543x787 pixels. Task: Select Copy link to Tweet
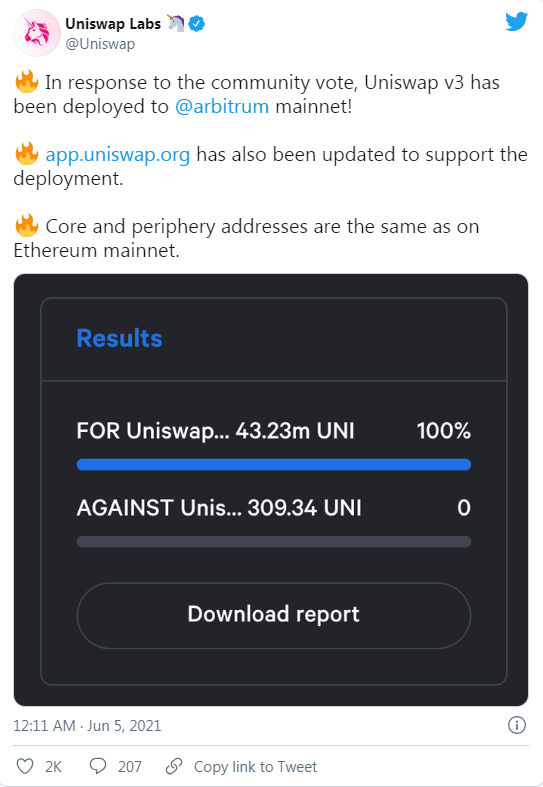pyautogui.click(x=255, y=766)
